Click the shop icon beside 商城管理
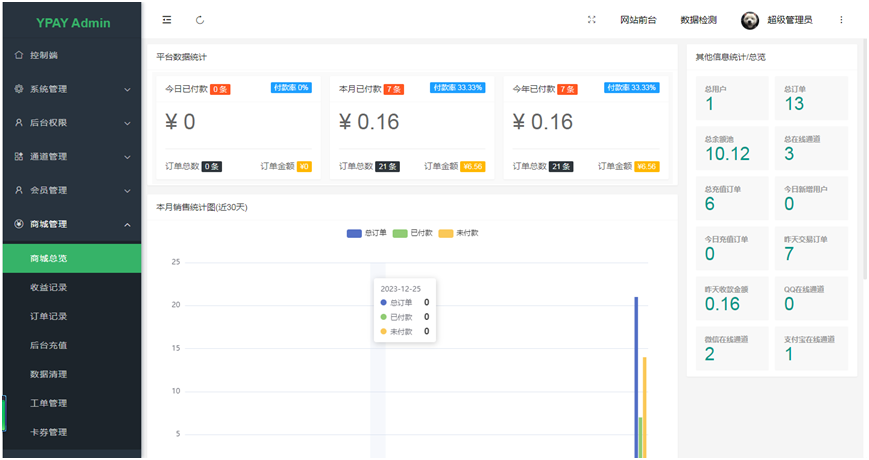 (19, 224)
